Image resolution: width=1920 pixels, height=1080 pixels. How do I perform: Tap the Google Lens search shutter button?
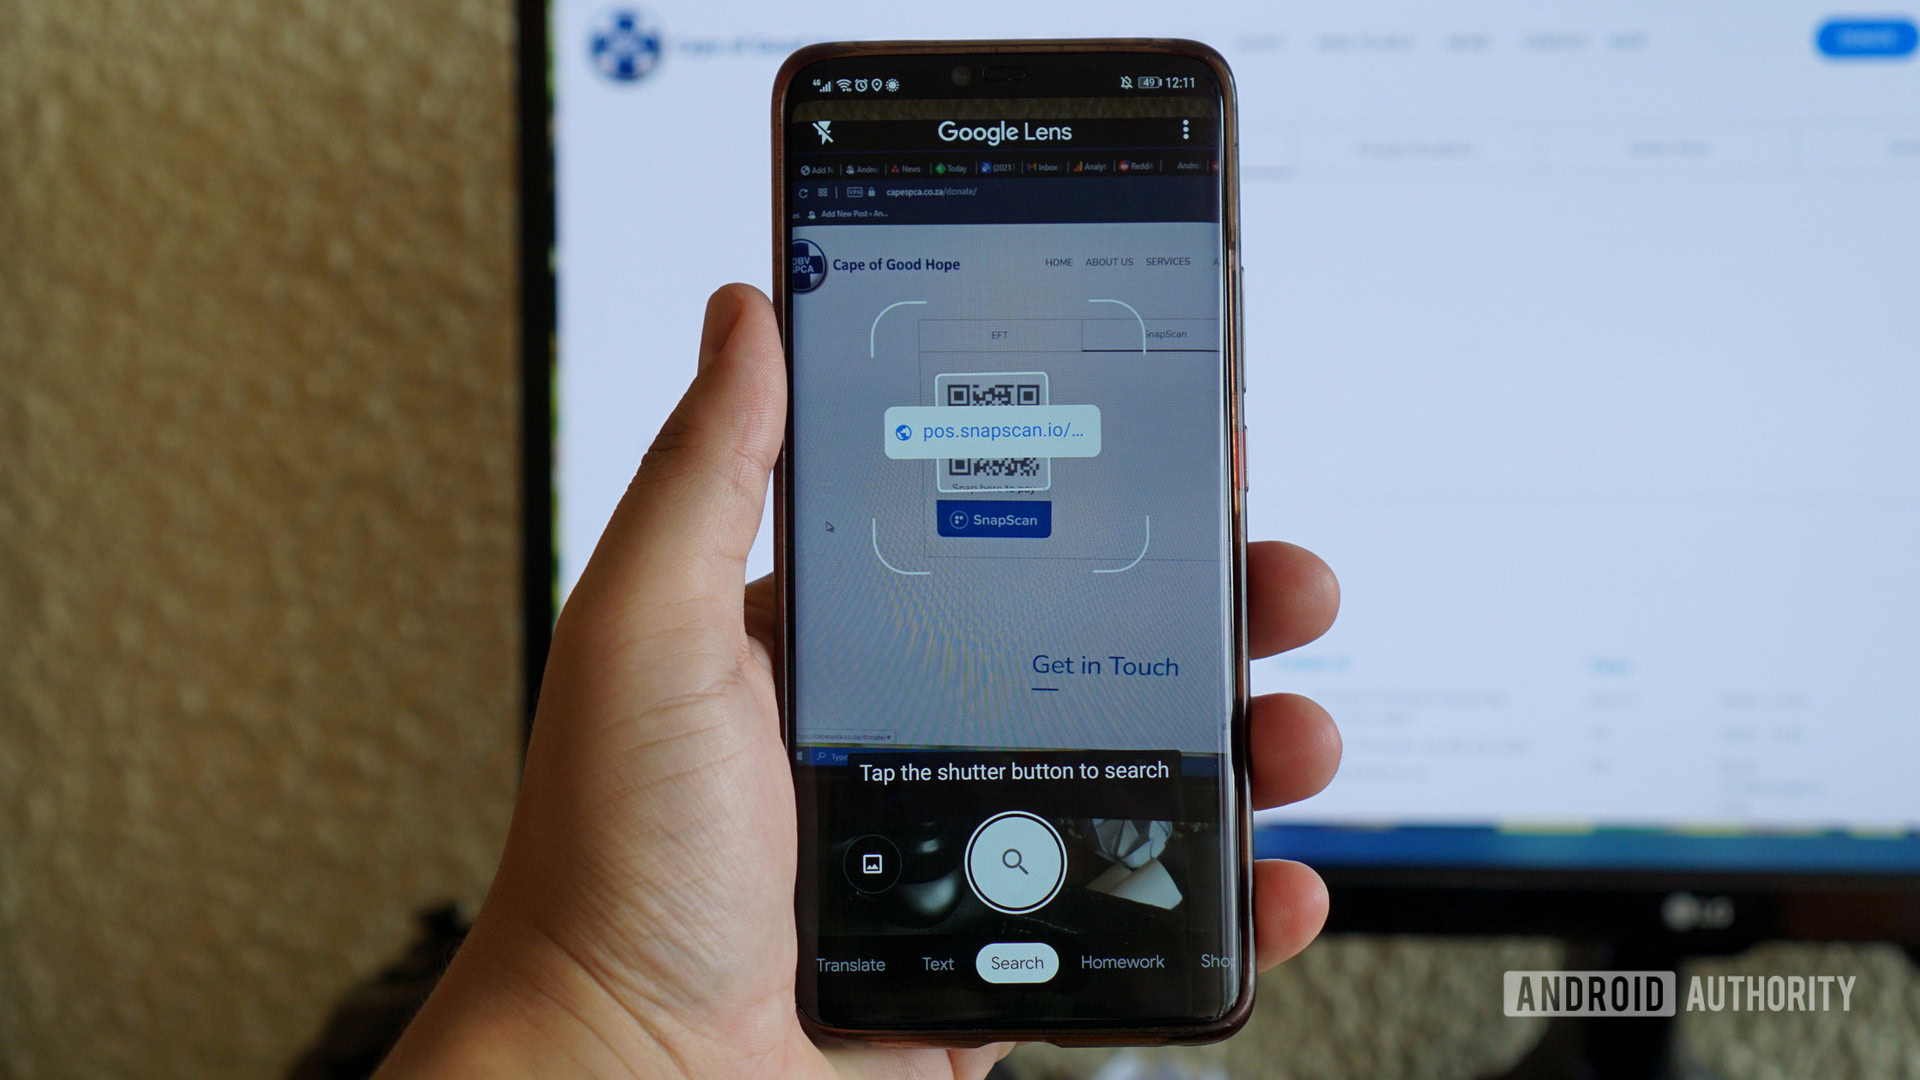pyautogui.click(x=1013, y=864)
